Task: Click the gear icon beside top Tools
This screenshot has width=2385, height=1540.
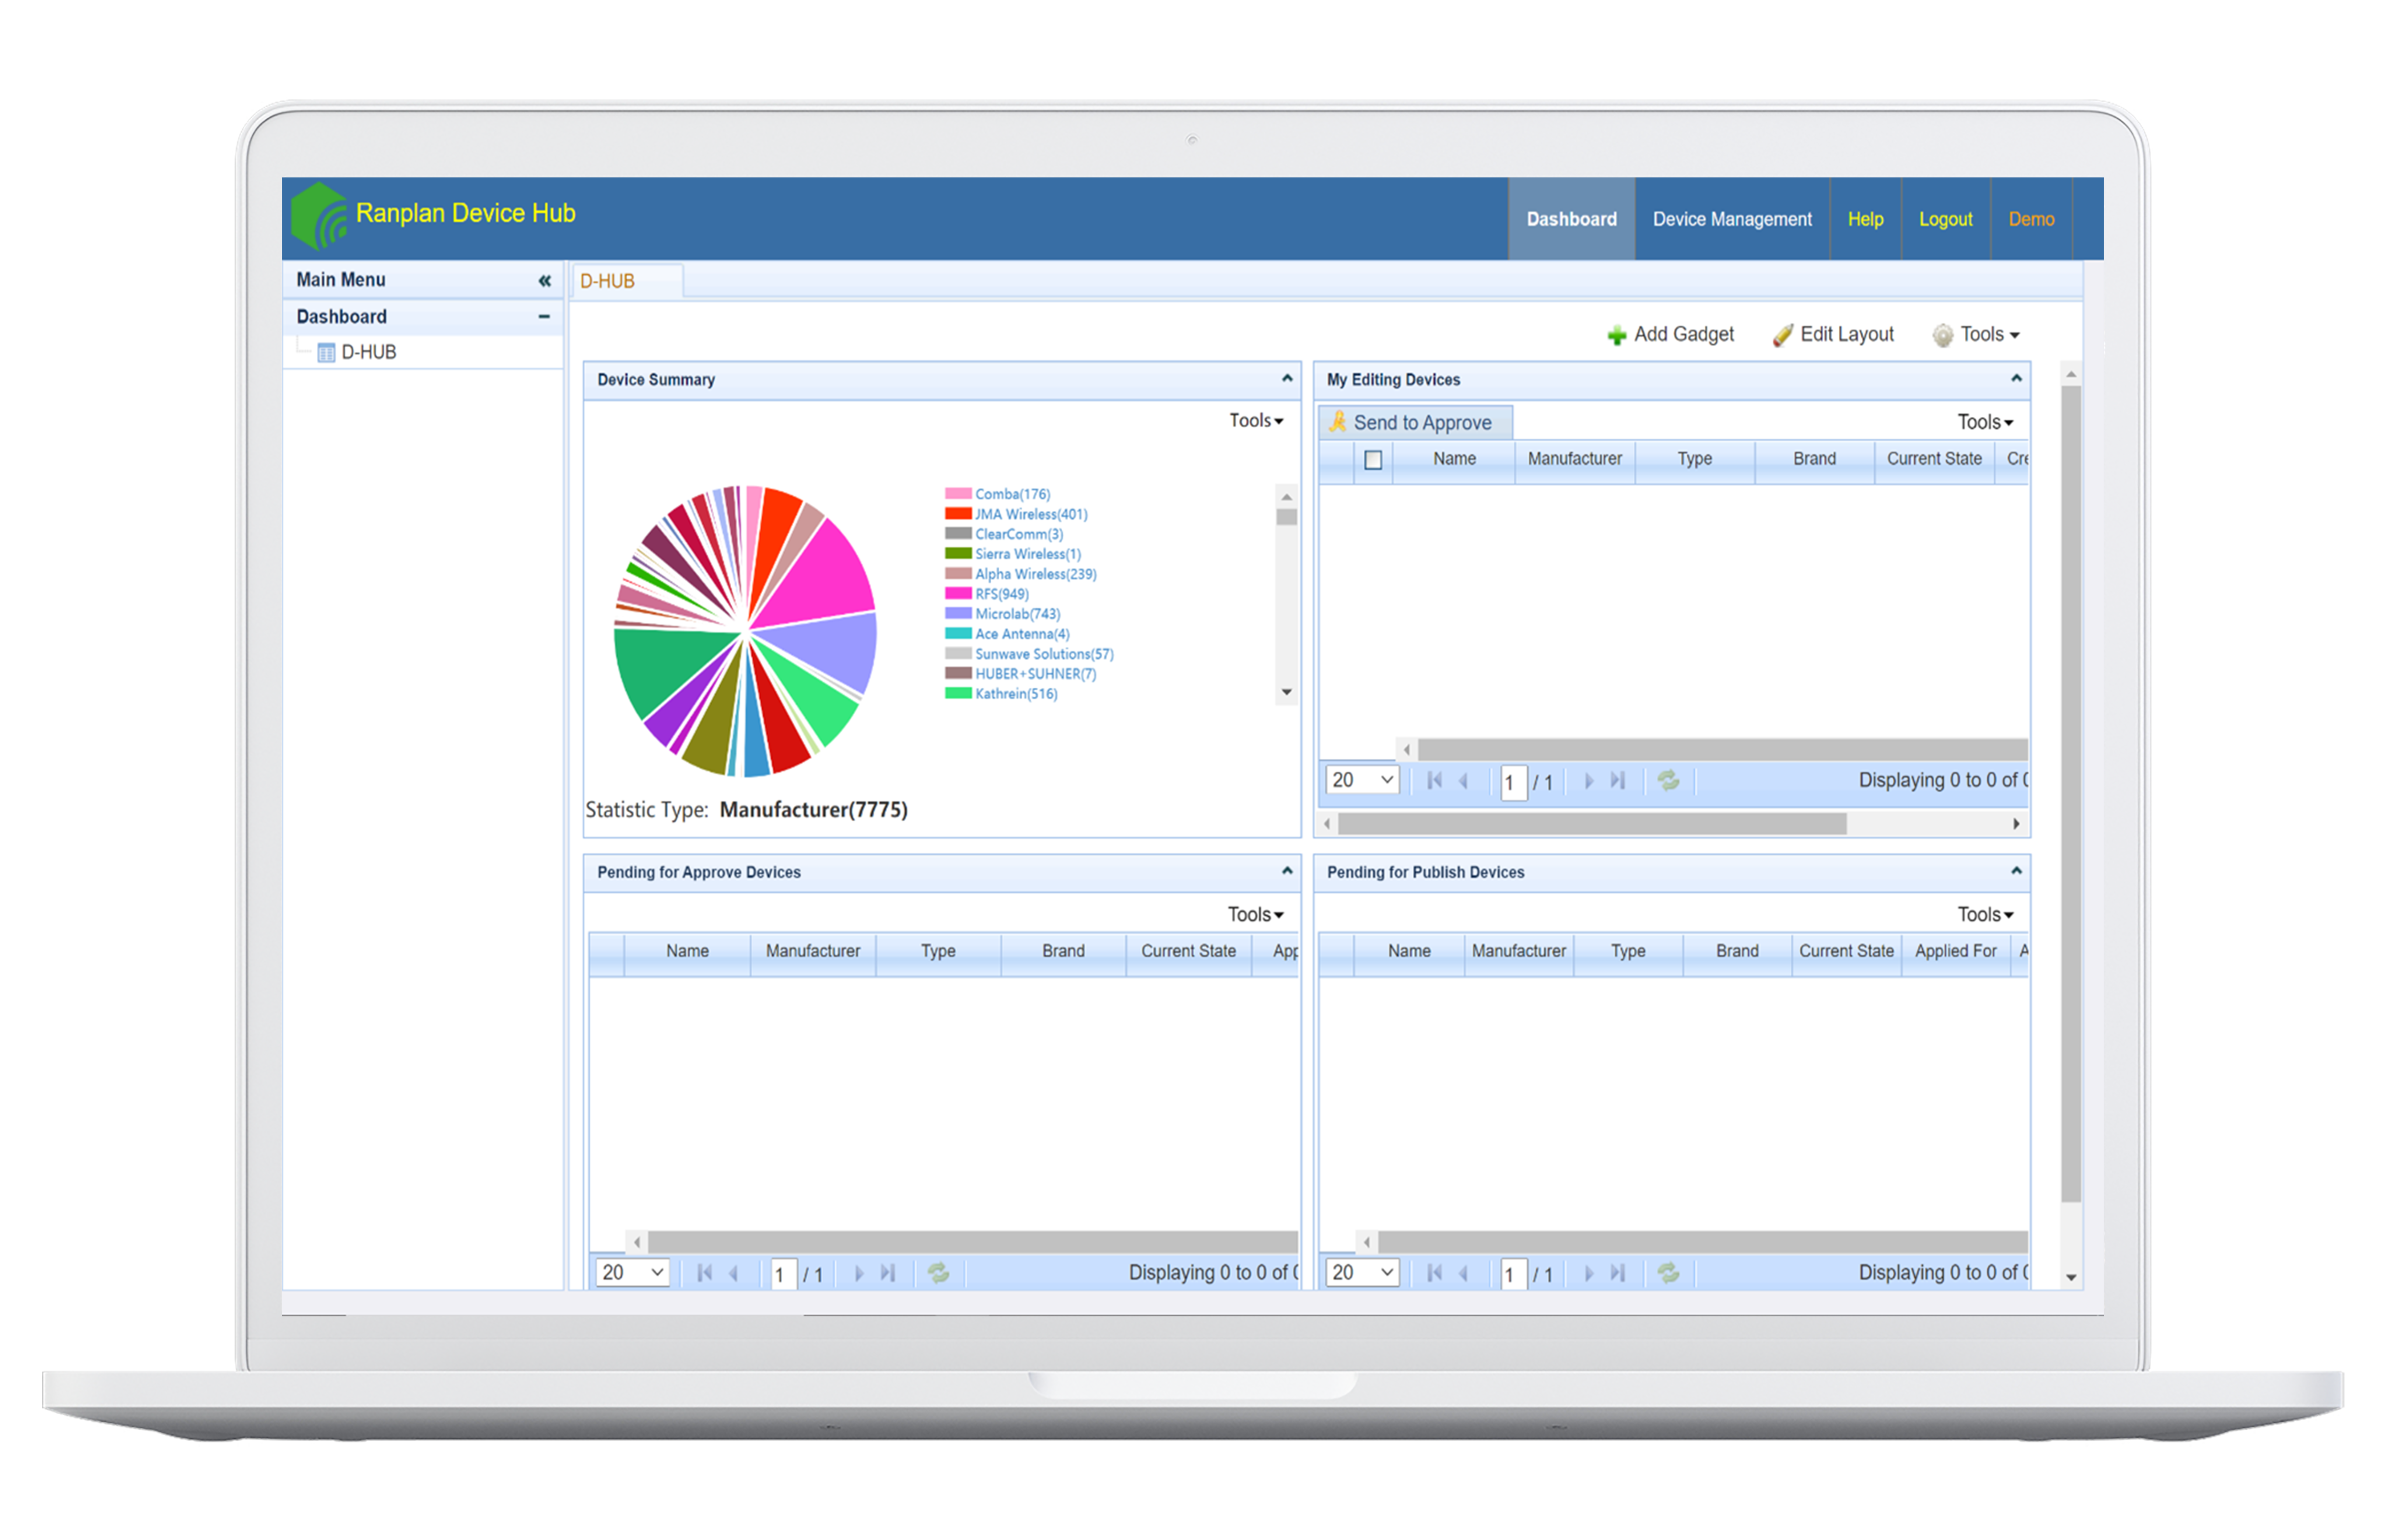Action: [x=1942, y=335]
